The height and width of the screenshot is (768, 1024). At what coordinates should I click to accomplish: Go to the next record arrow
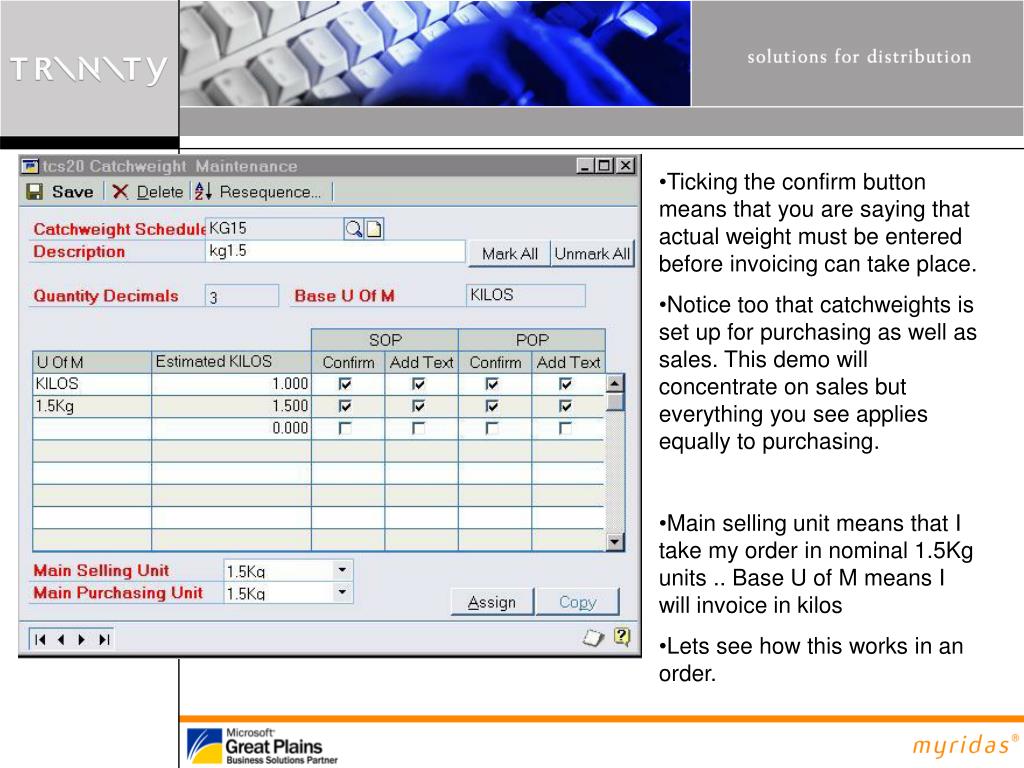[x=82, y=639]
